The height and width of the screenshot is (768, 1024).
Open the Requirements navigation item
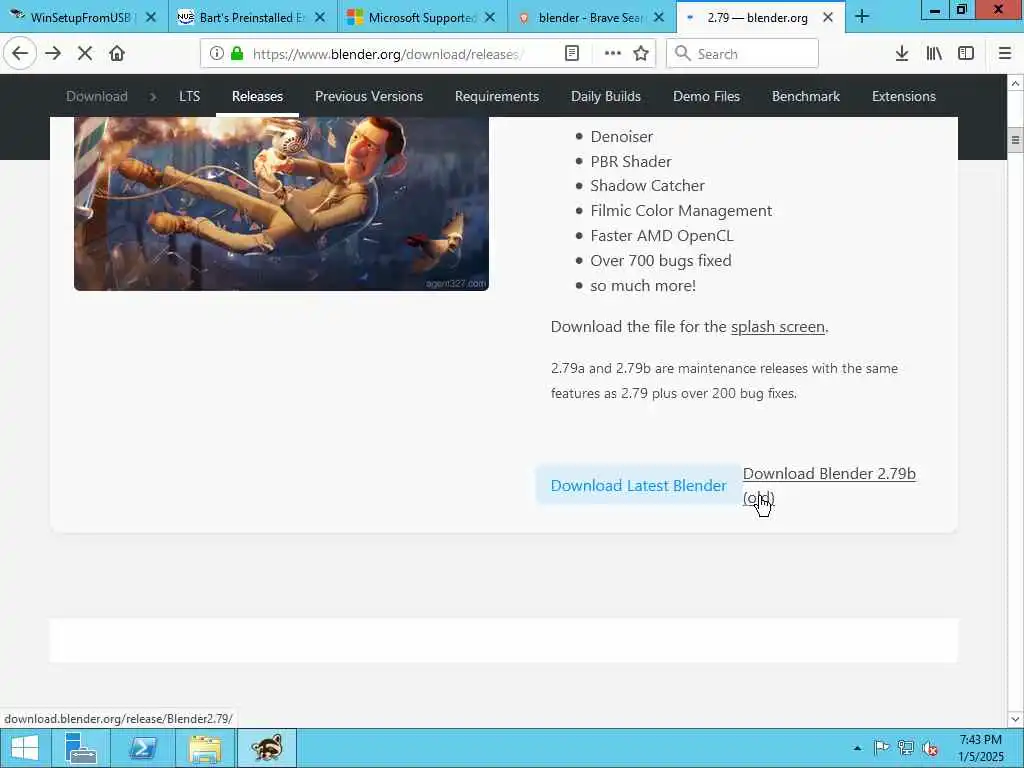497,96
